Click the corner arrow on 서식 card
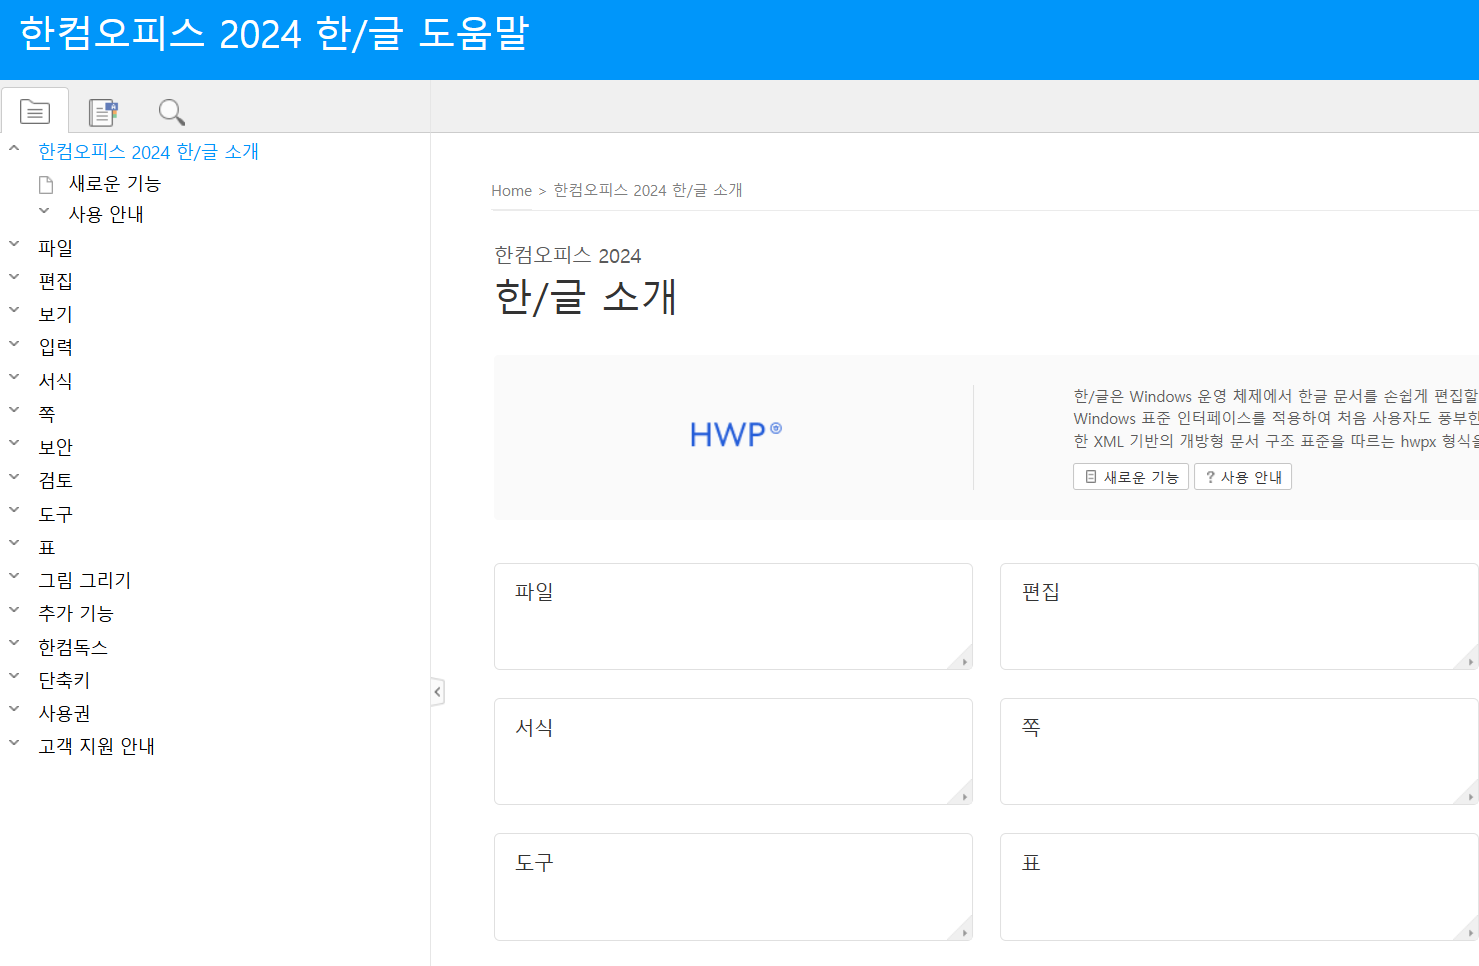The image size is (1479, 966). point(963,795)
